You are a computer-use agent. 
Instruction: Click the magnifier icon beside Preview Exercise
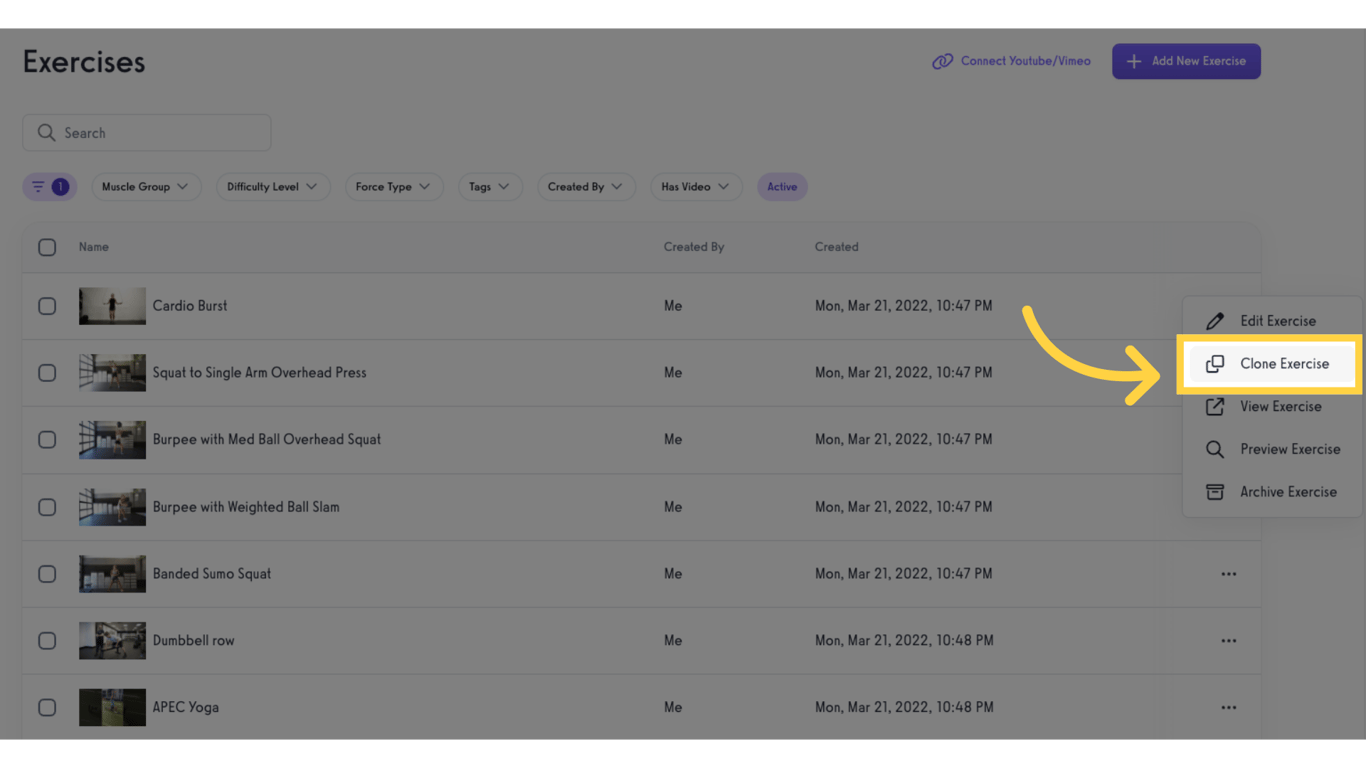tap(1215, 450)
